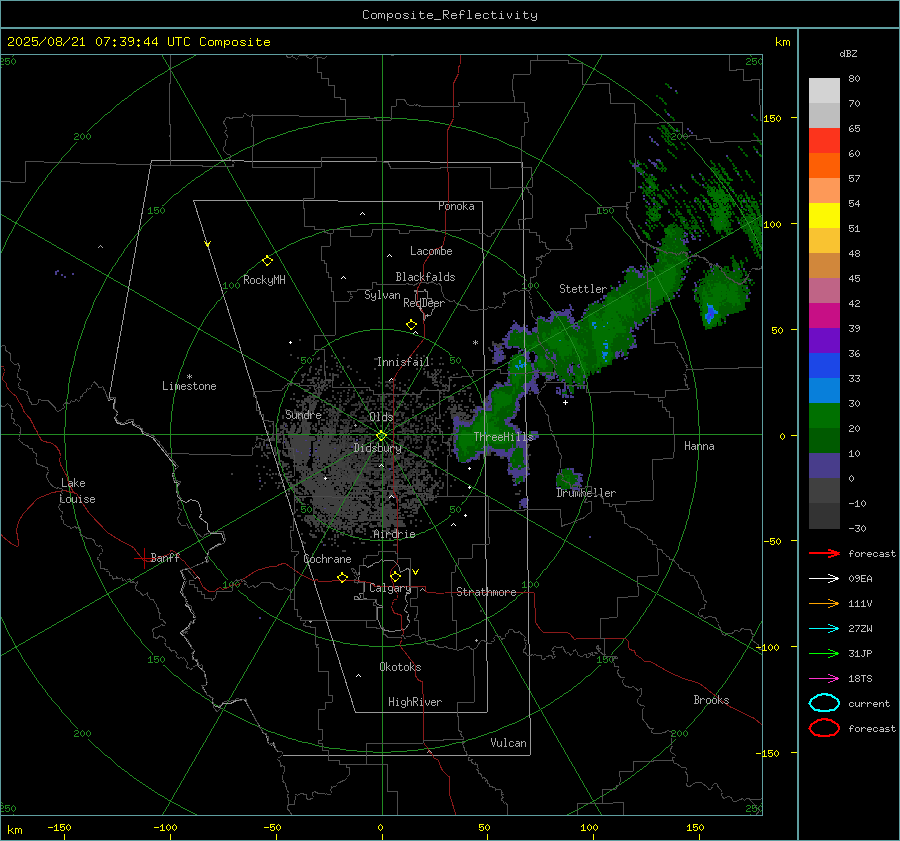The height and width of the screenshot is (841, 900).
Task: Click the Innisfail town label
Action: 403,362
